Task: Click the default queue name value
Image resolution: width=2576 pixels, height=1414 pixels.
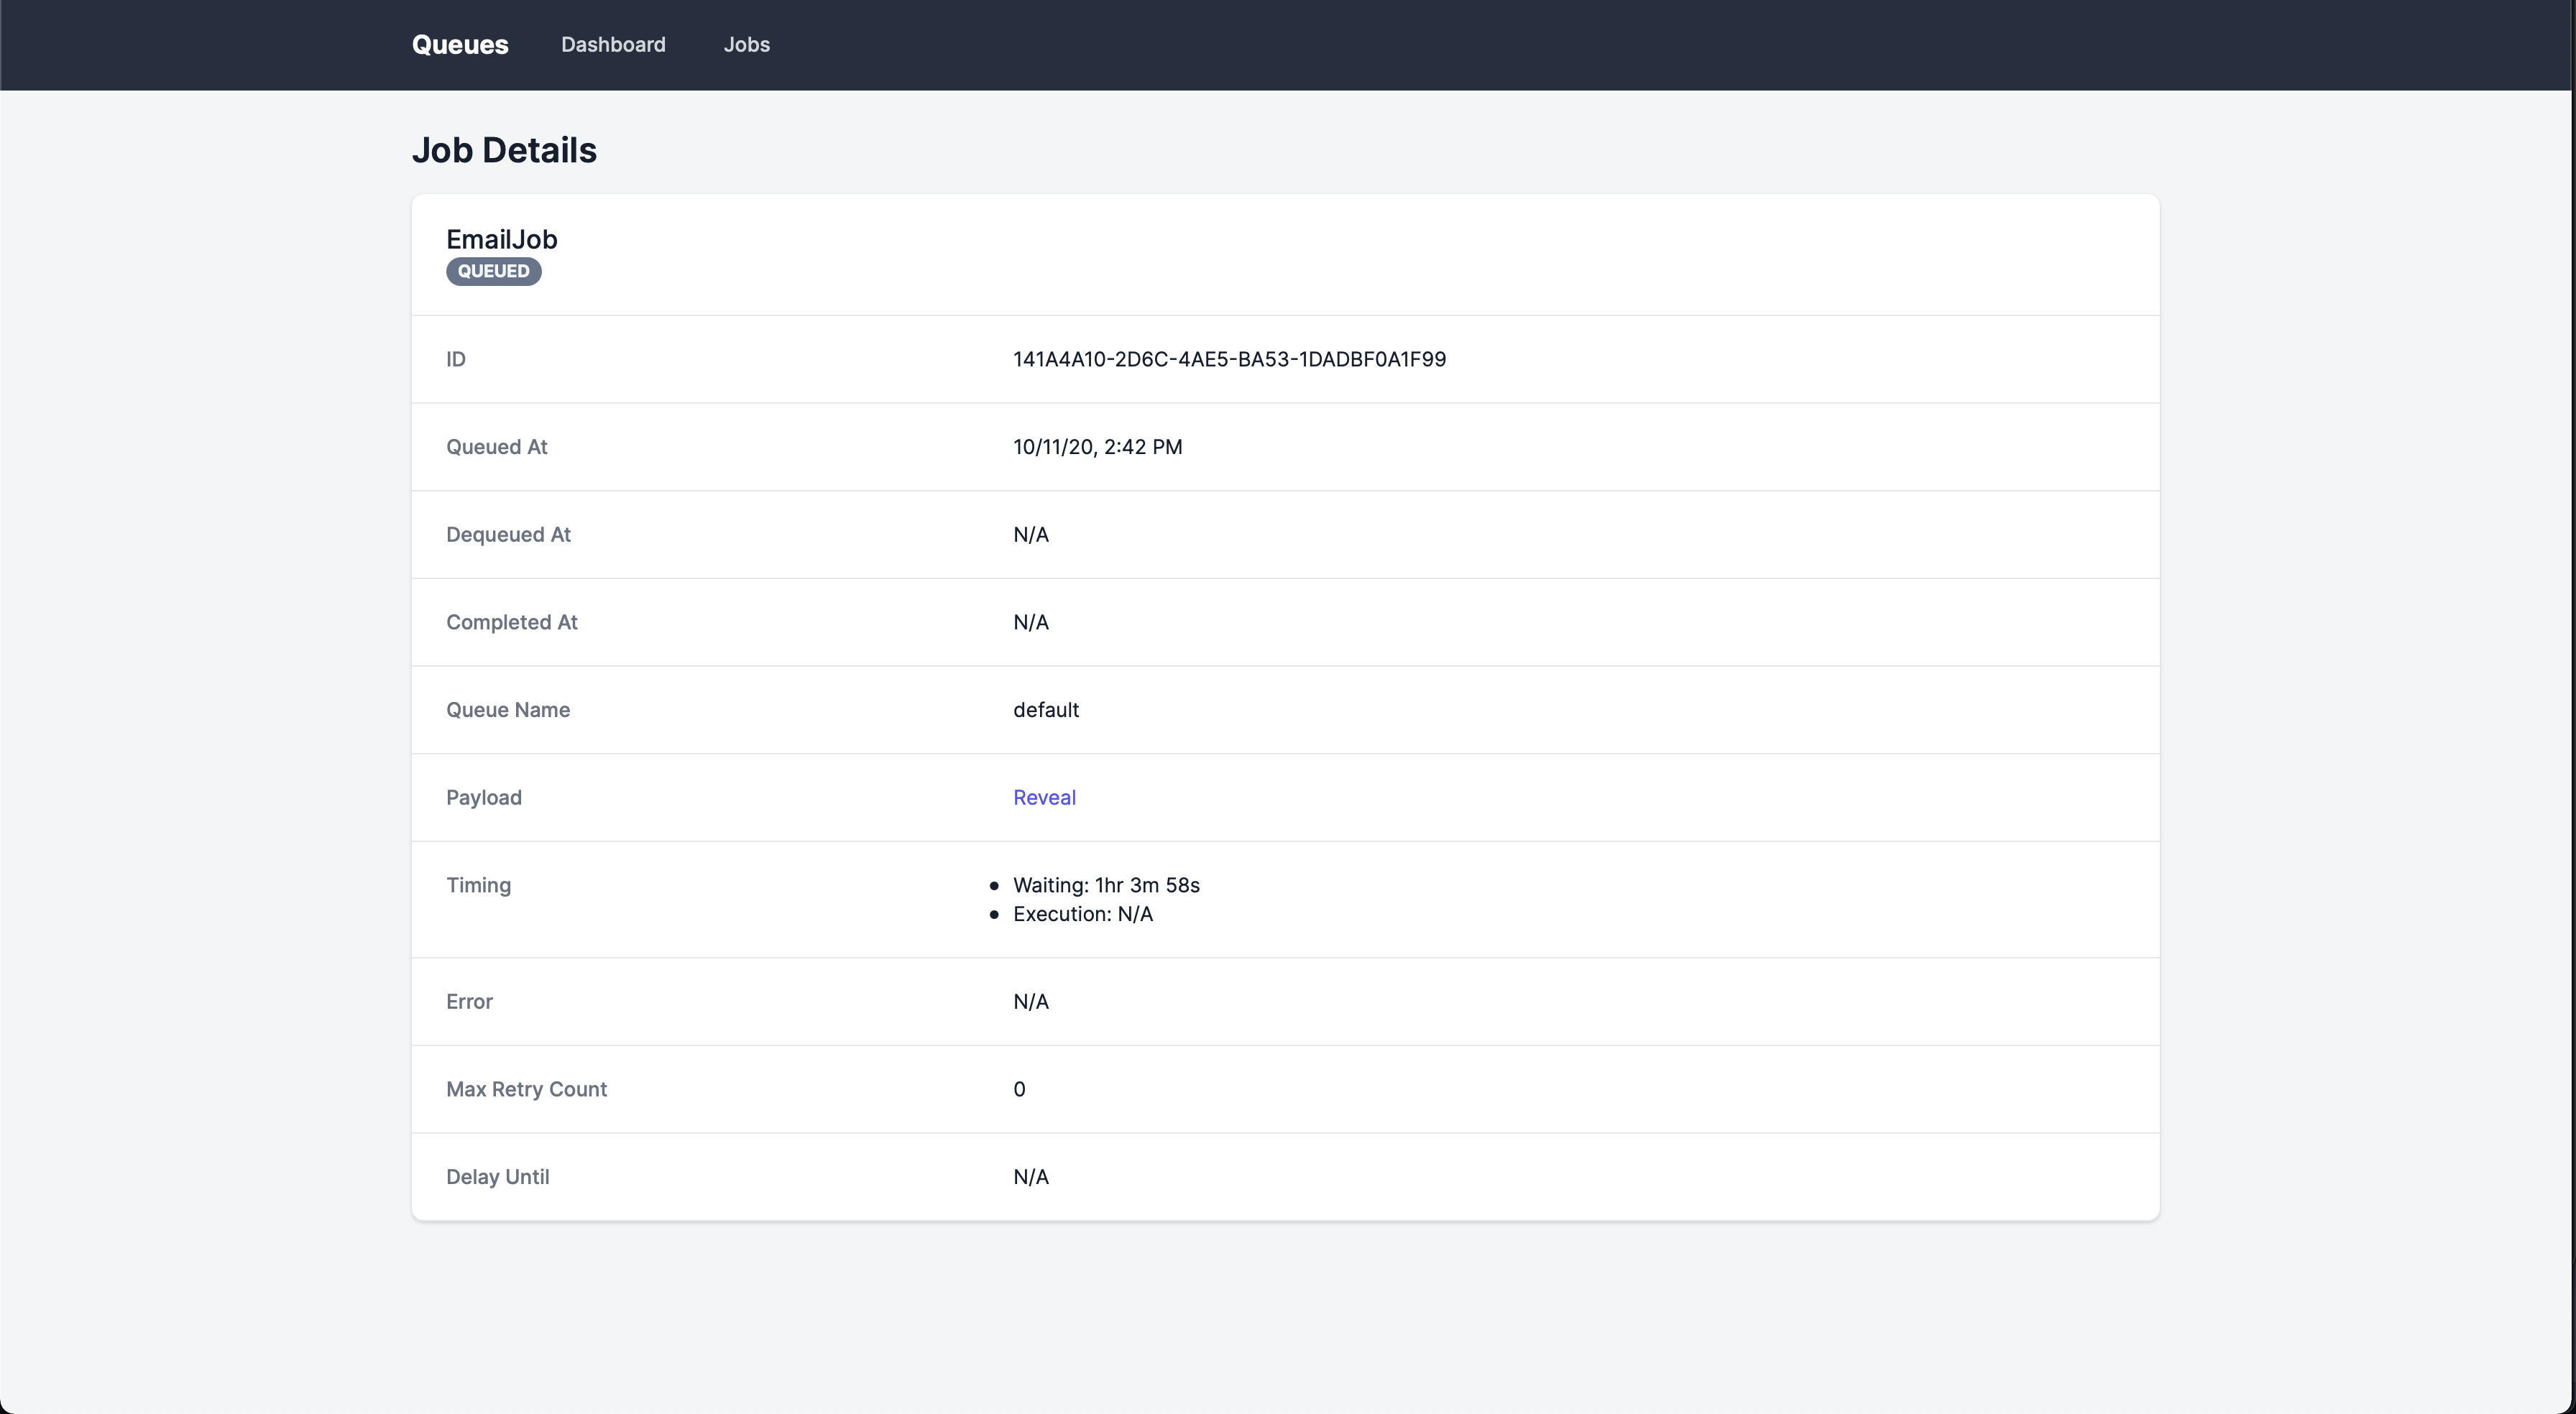Action: [1045, 710]
